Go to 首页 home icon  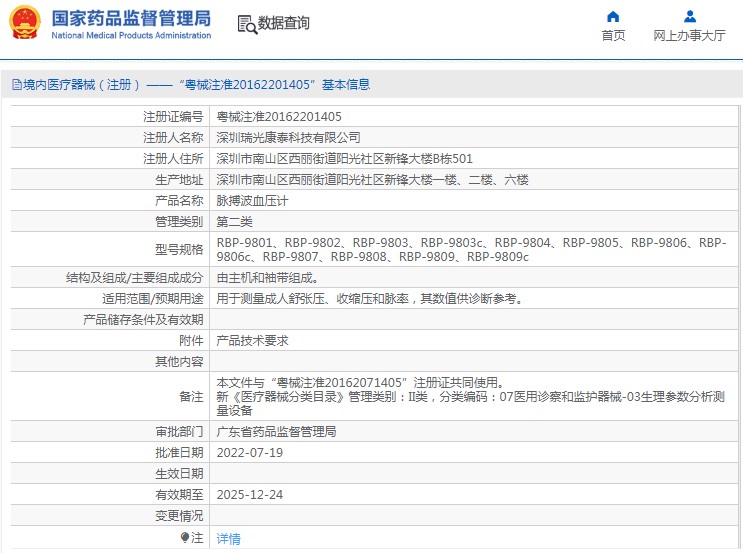pyautogui.click(x=613, y=17)
